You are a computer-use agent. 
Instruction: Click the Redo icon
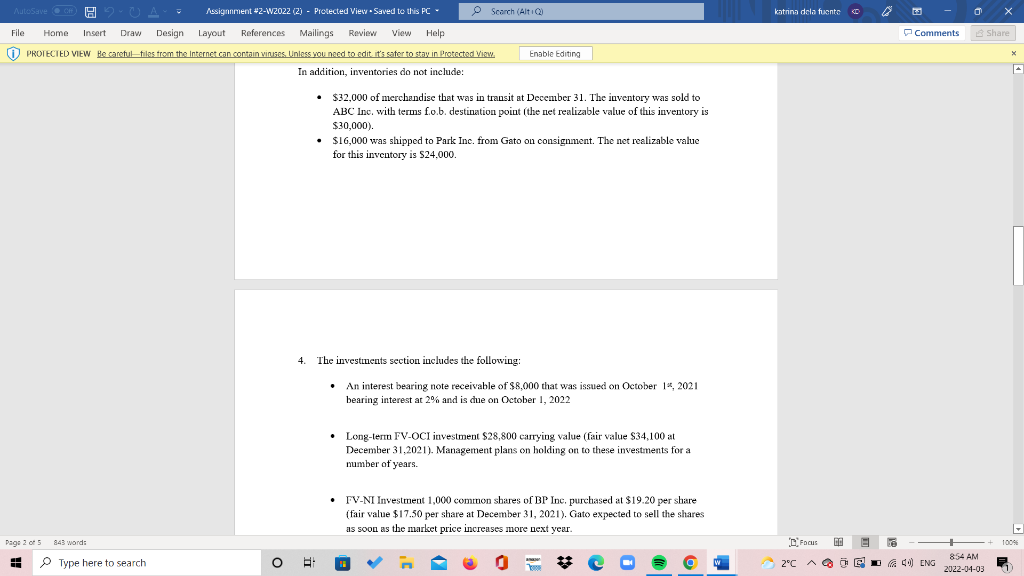click(x=134, y=11)
